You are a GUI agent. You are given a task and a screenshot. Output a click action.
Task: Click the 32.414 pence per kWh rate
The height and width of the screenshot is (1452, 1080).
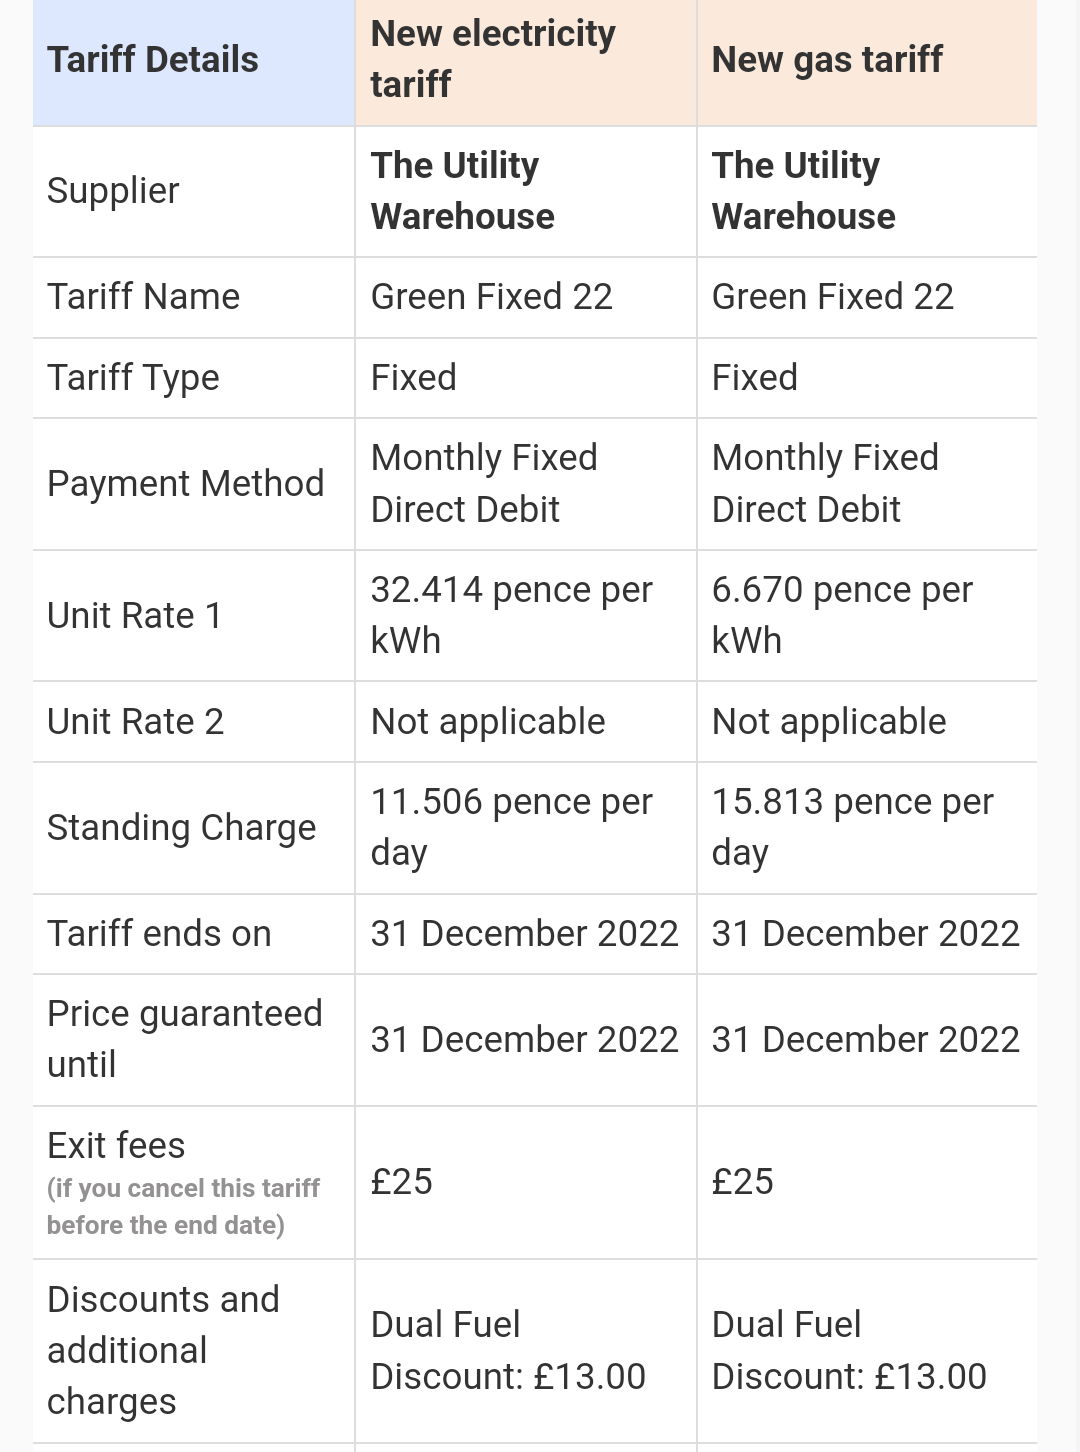511,615
